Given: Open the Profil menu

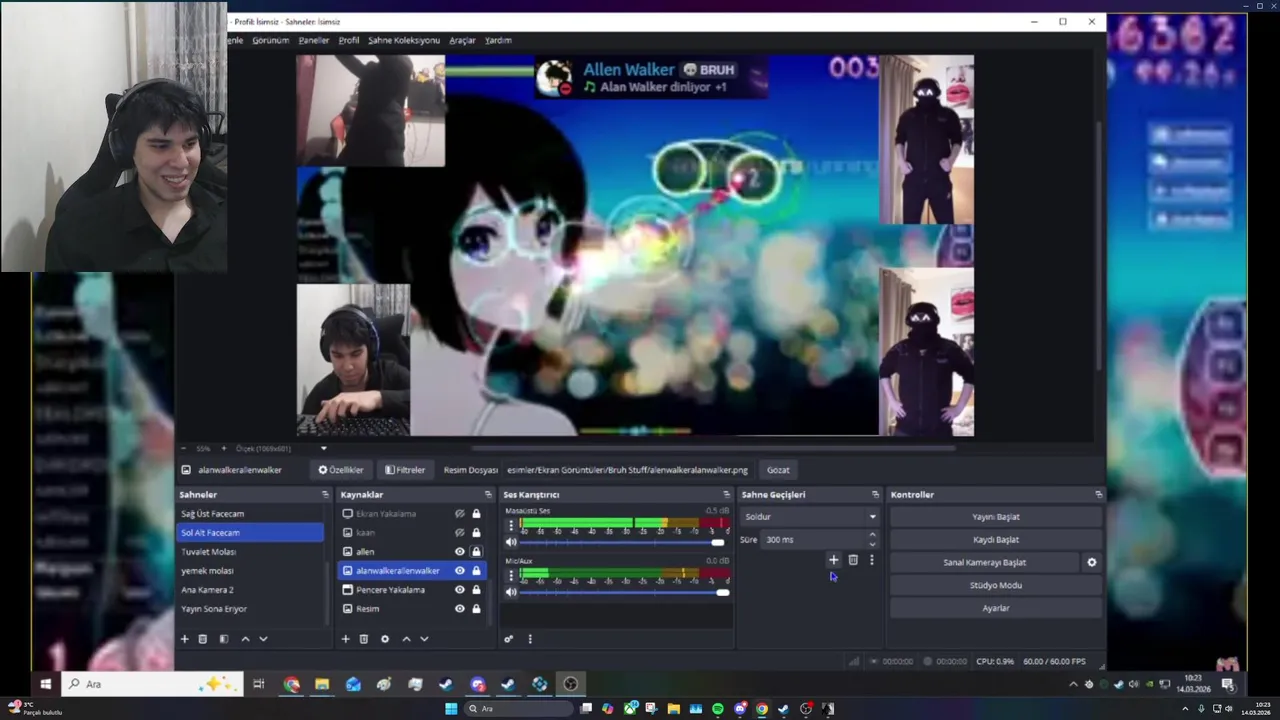Looking at the screenshot, I should (x=349, y=40).
